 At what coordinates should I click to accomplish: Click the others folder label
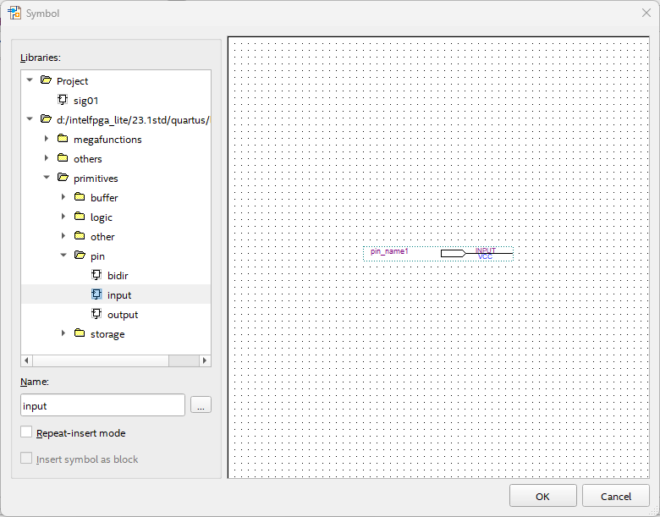click(x=88, y=159)
